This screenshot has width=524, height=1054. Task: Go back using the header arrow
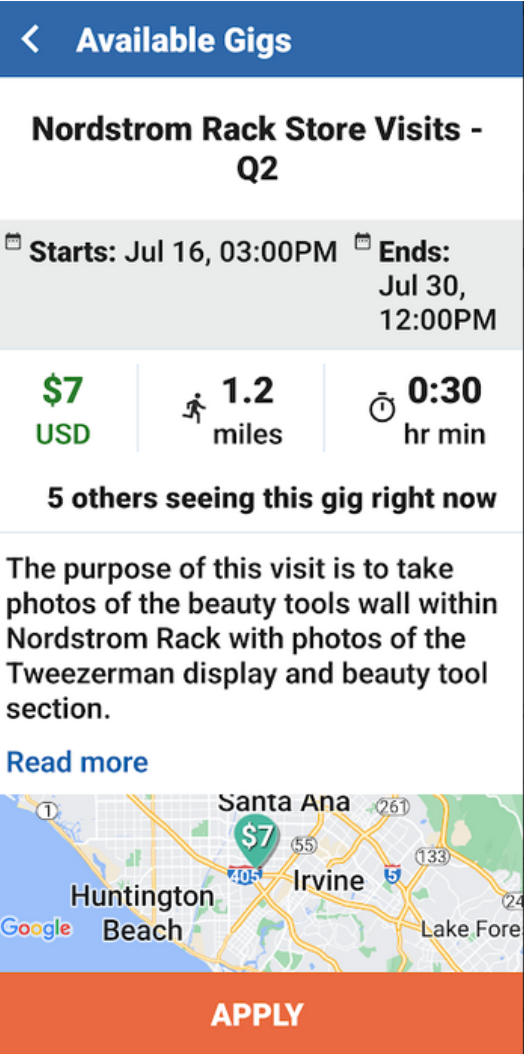[x=30, y=40]
